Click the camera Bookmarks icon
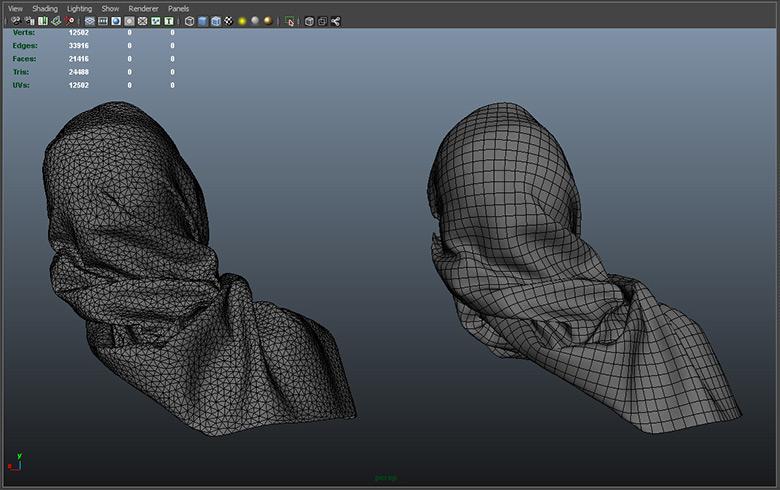The height and width of the screenshot is (490, 780). [x=42, y=21]
